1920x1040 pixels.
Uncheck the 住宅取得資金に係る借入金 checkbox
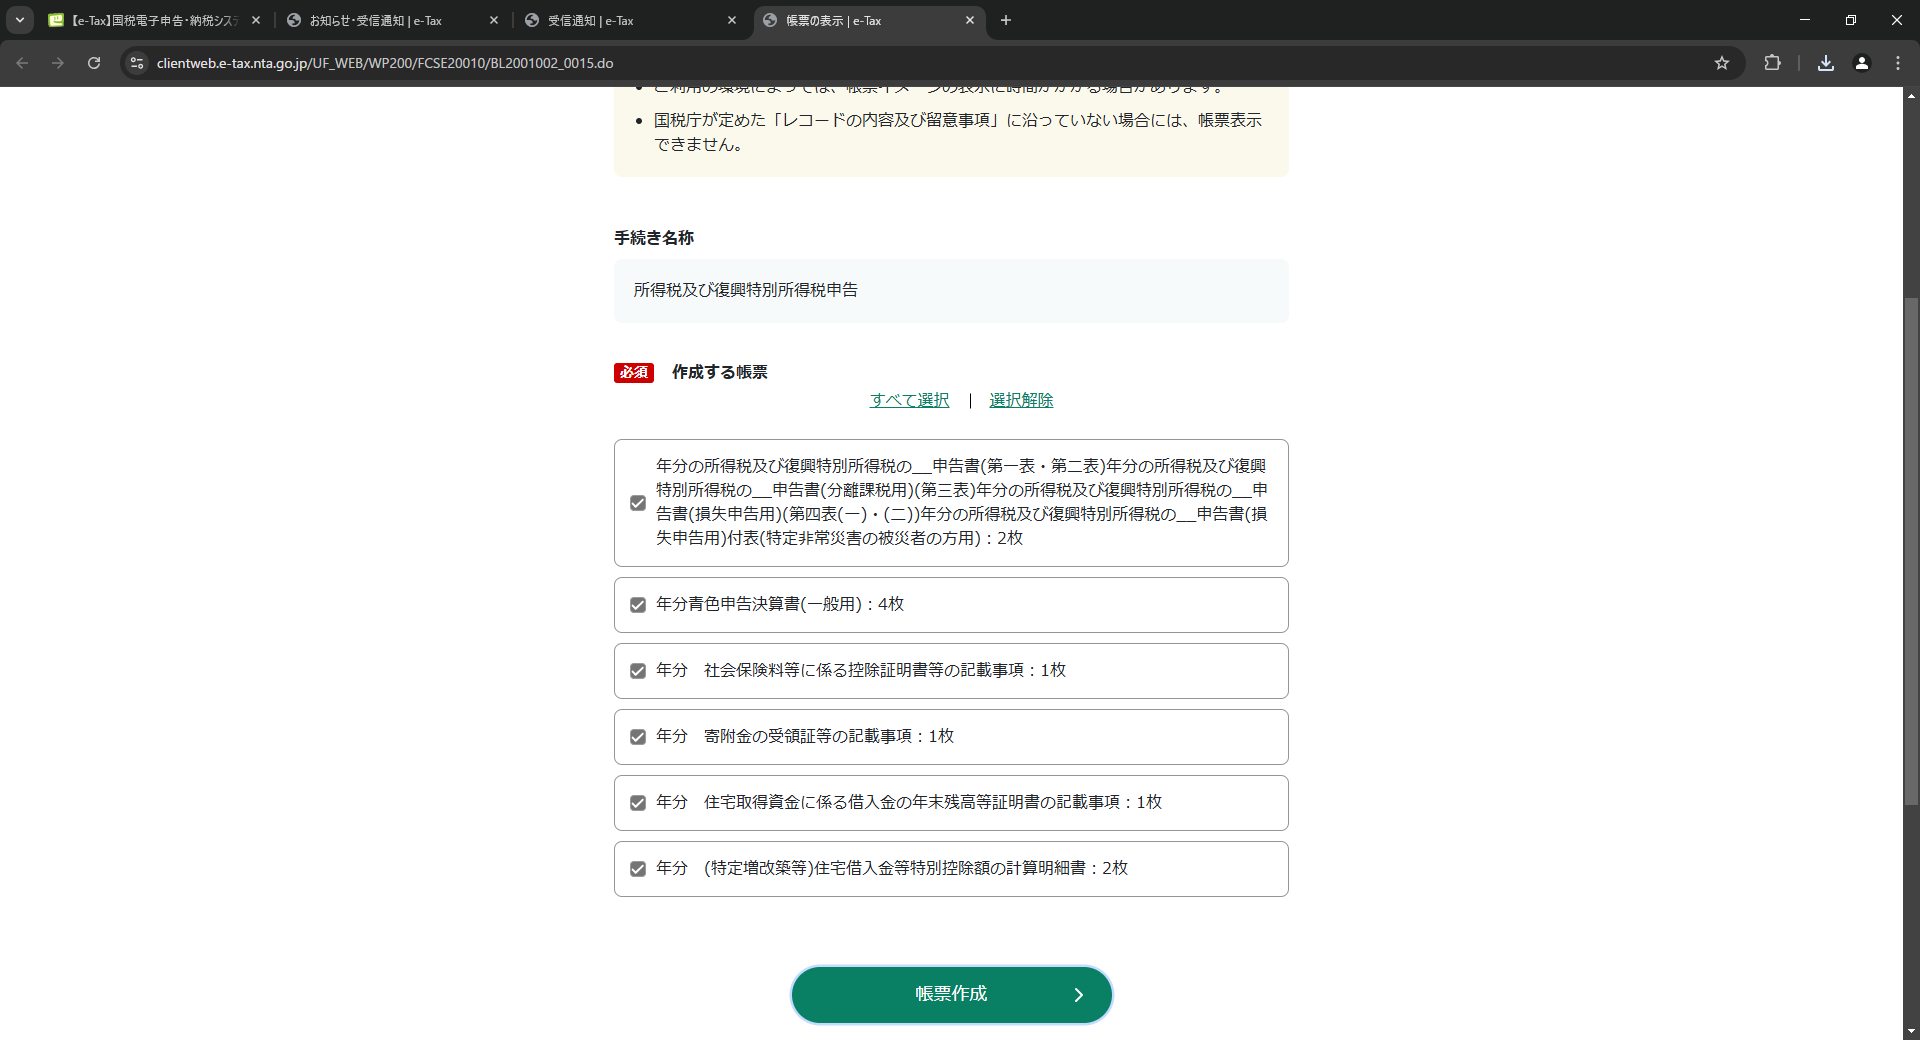638,803
